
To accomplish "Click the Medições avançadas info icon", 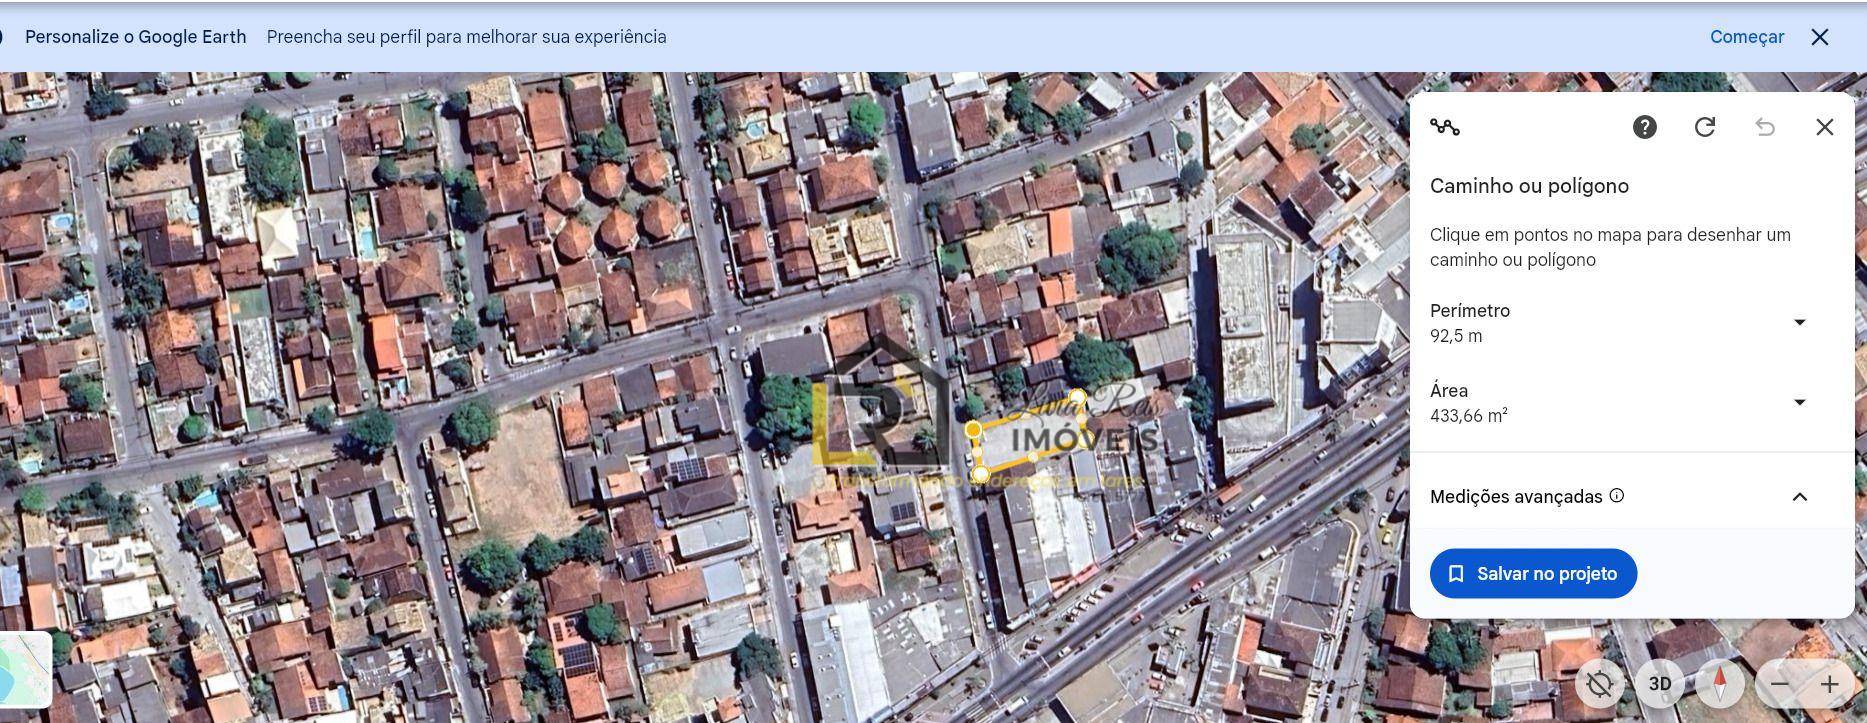I will tap(1617, 496).
